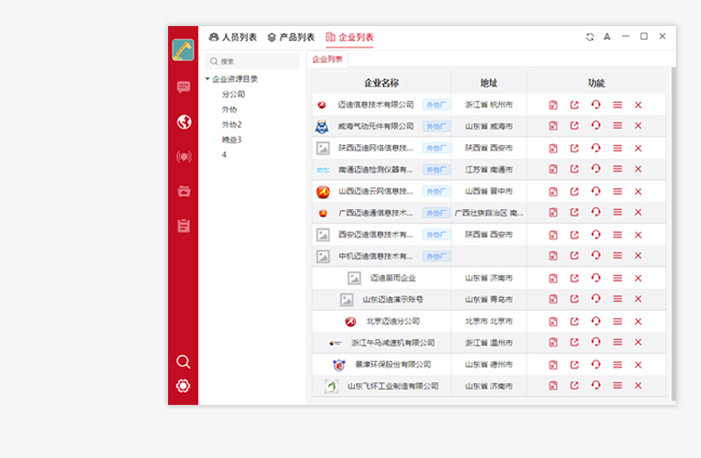Click the red X in the 德州市 row
The image size is (701, 458).
638,365
